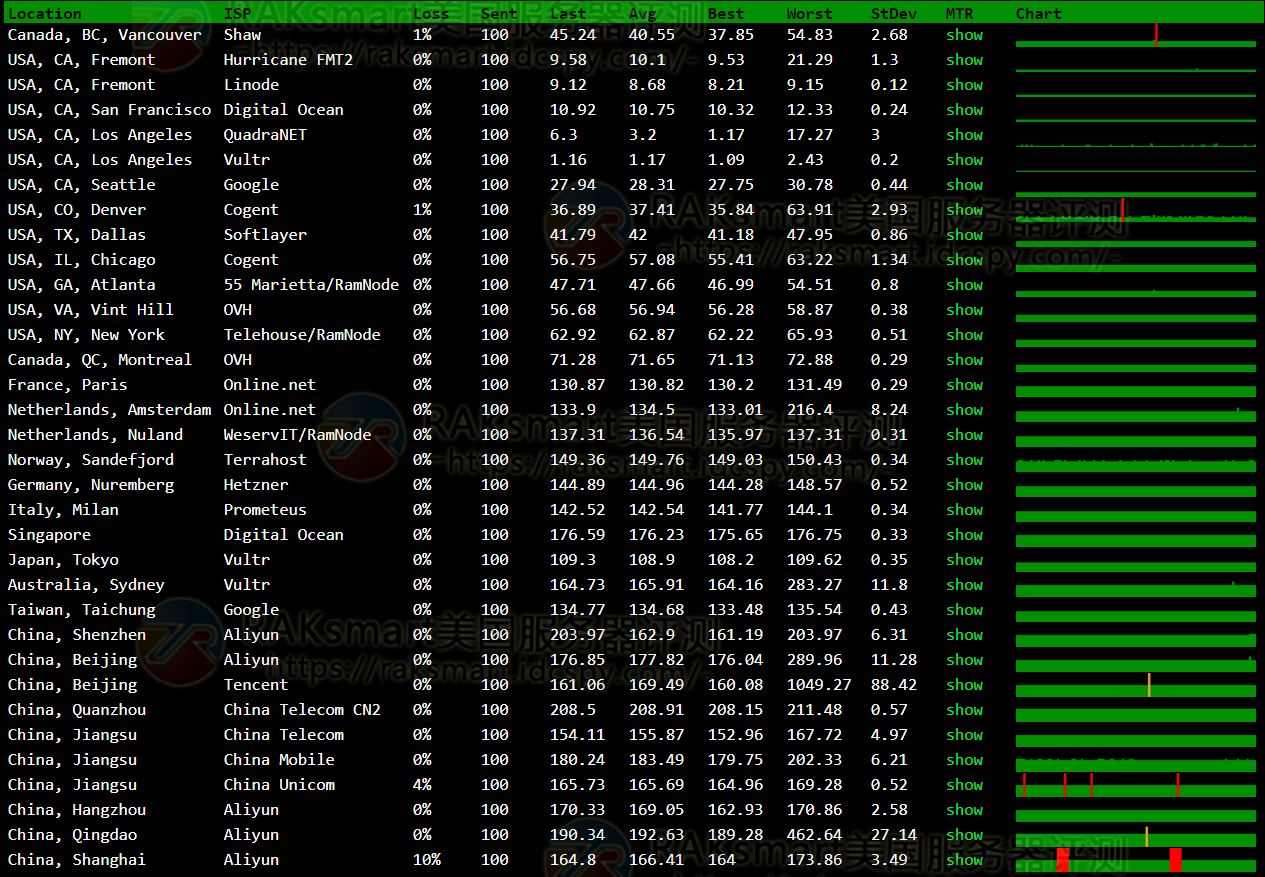Click the Avg column header
1265x877 pixels.
coord(643,13)
